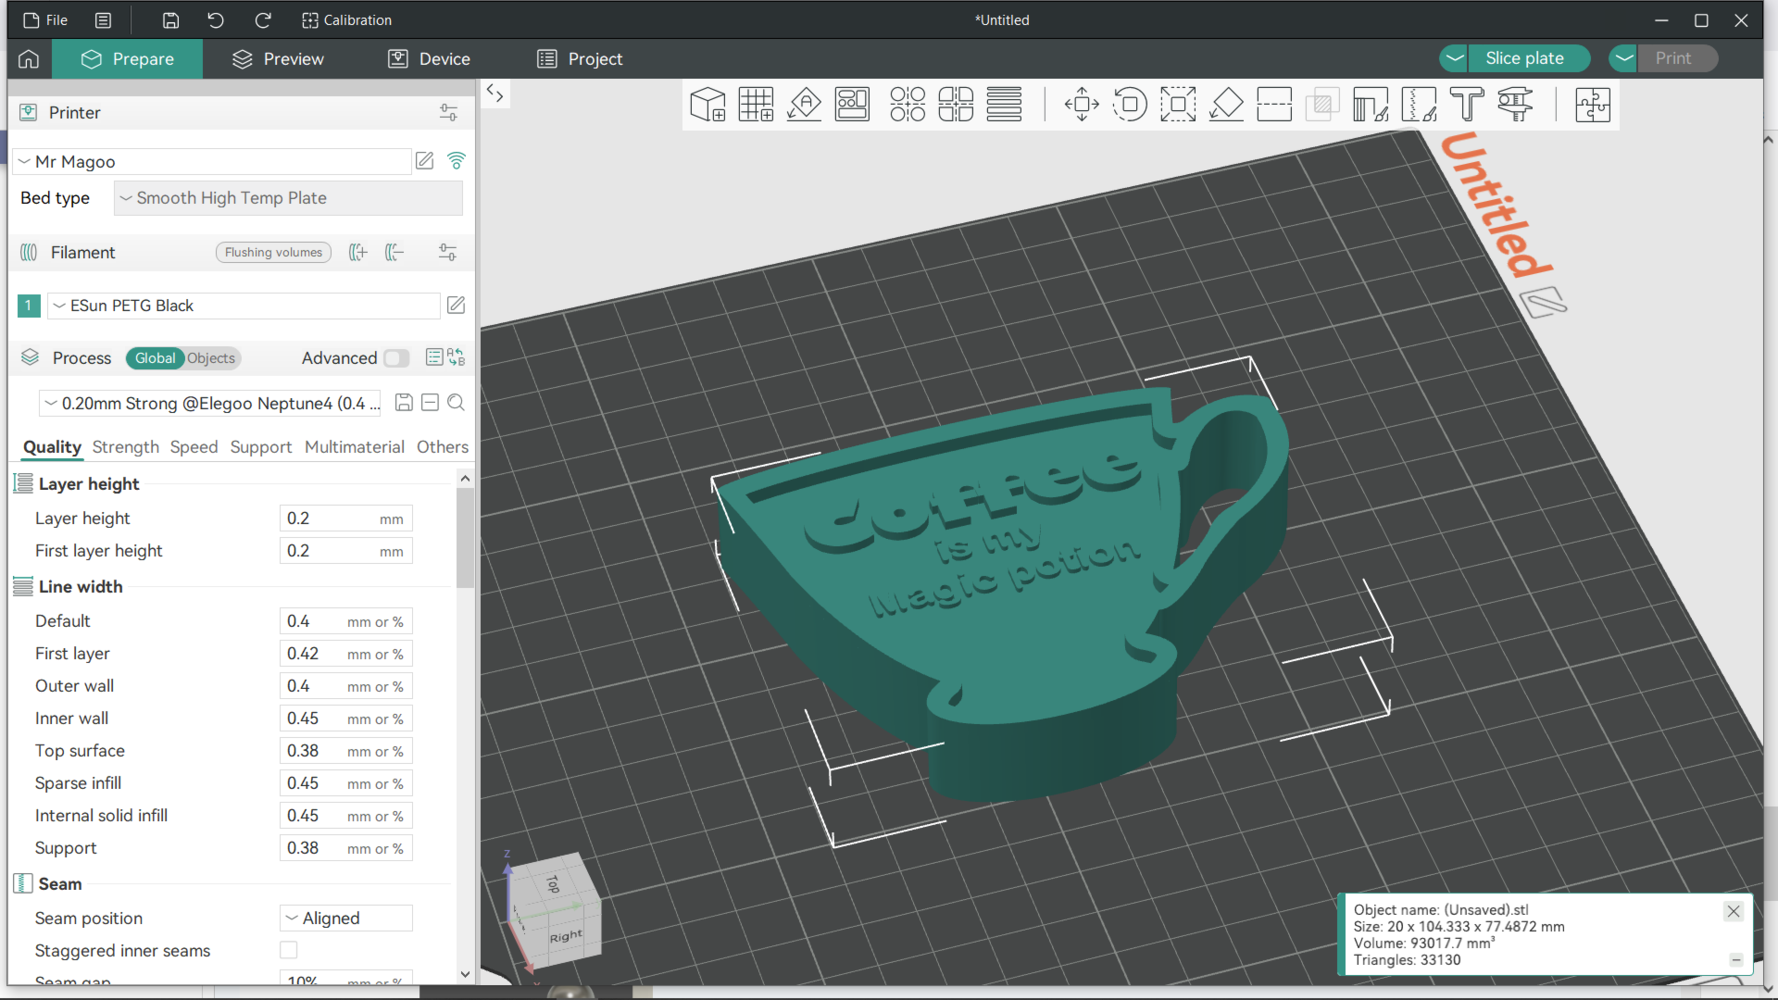Select the Cut tool
The image size is (1778, 1000).
(1274, 104)
